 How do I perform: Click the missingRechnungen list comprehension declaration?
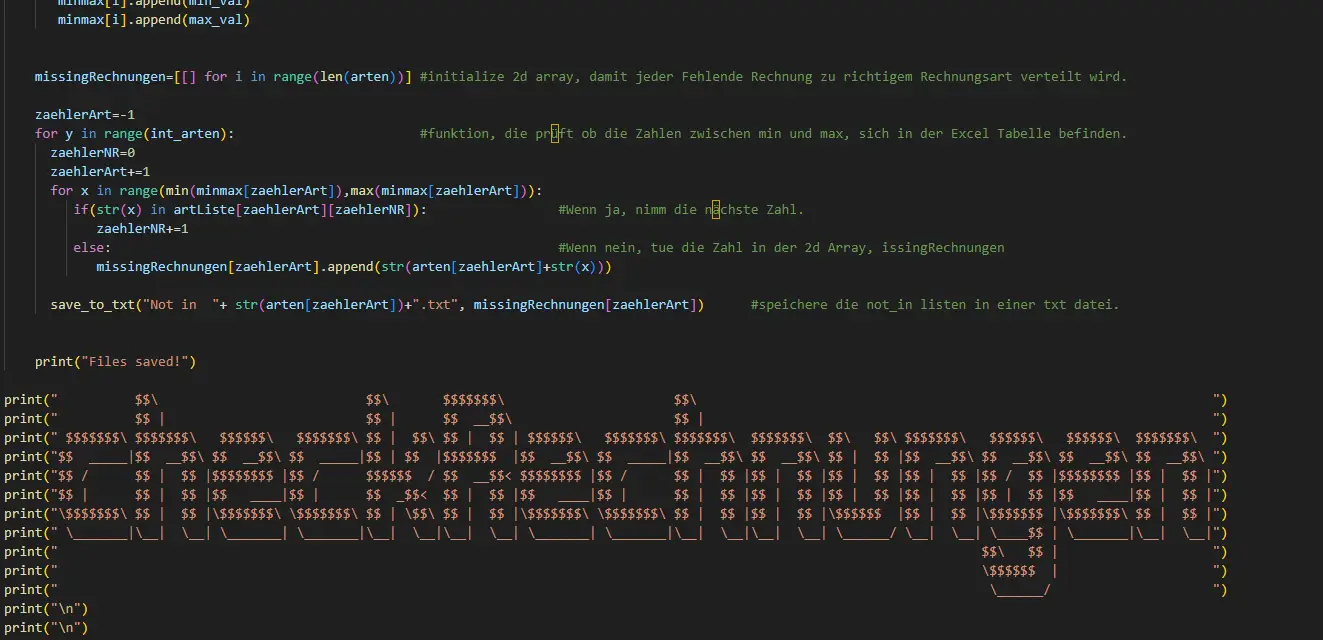click(x=223, y=76)
